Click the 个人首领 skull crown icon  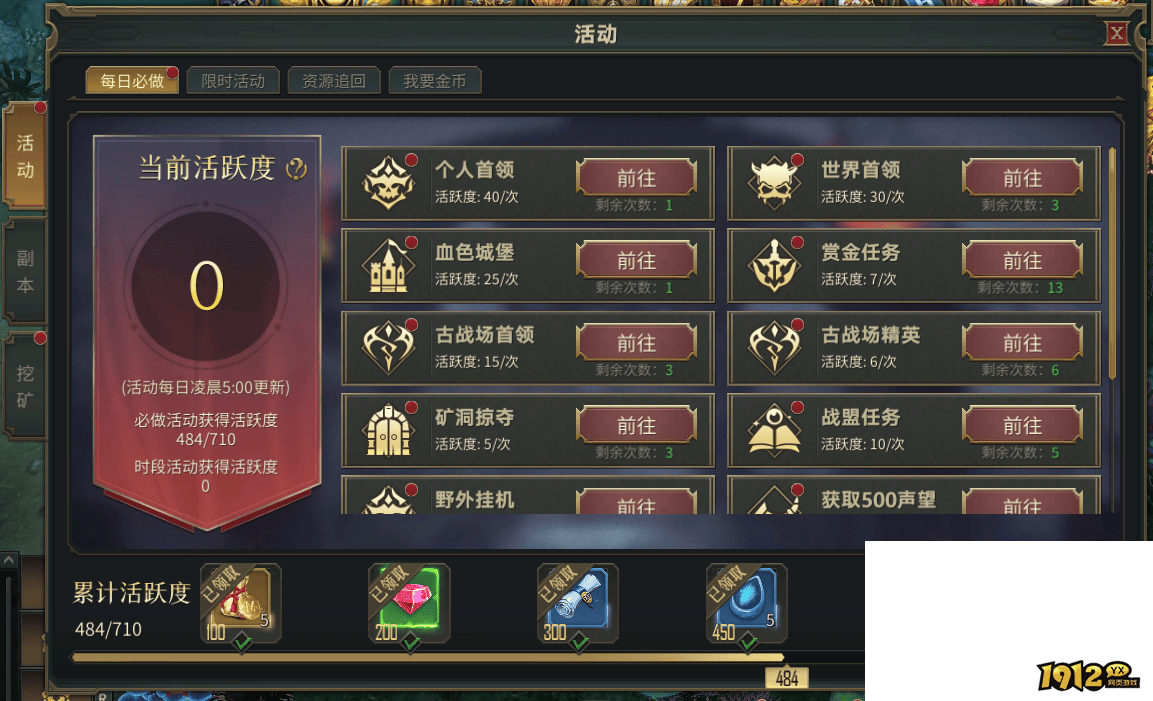[x=389, y=182]
